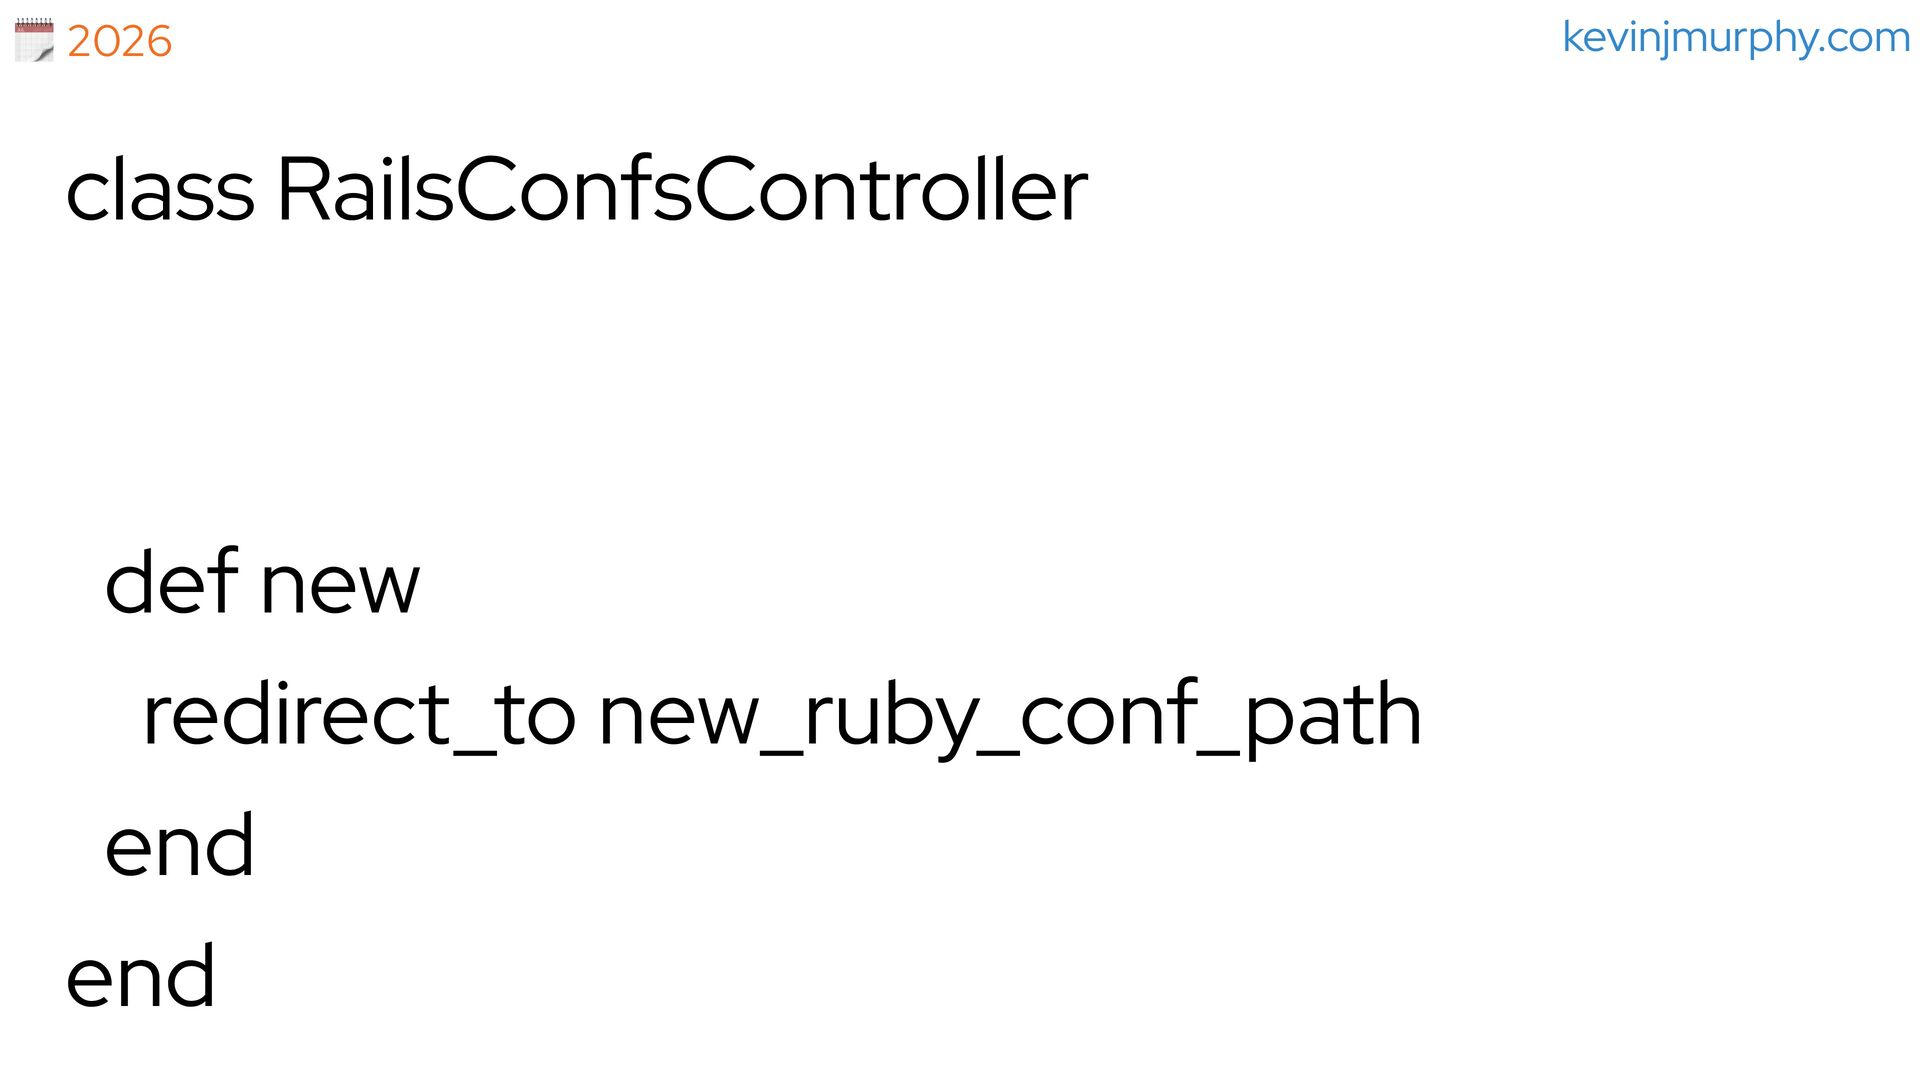Click new_ruby_conf_path argument
Image resolution: width=1920 pixels, height=1080 pixels.
[x=1010, y=716]
